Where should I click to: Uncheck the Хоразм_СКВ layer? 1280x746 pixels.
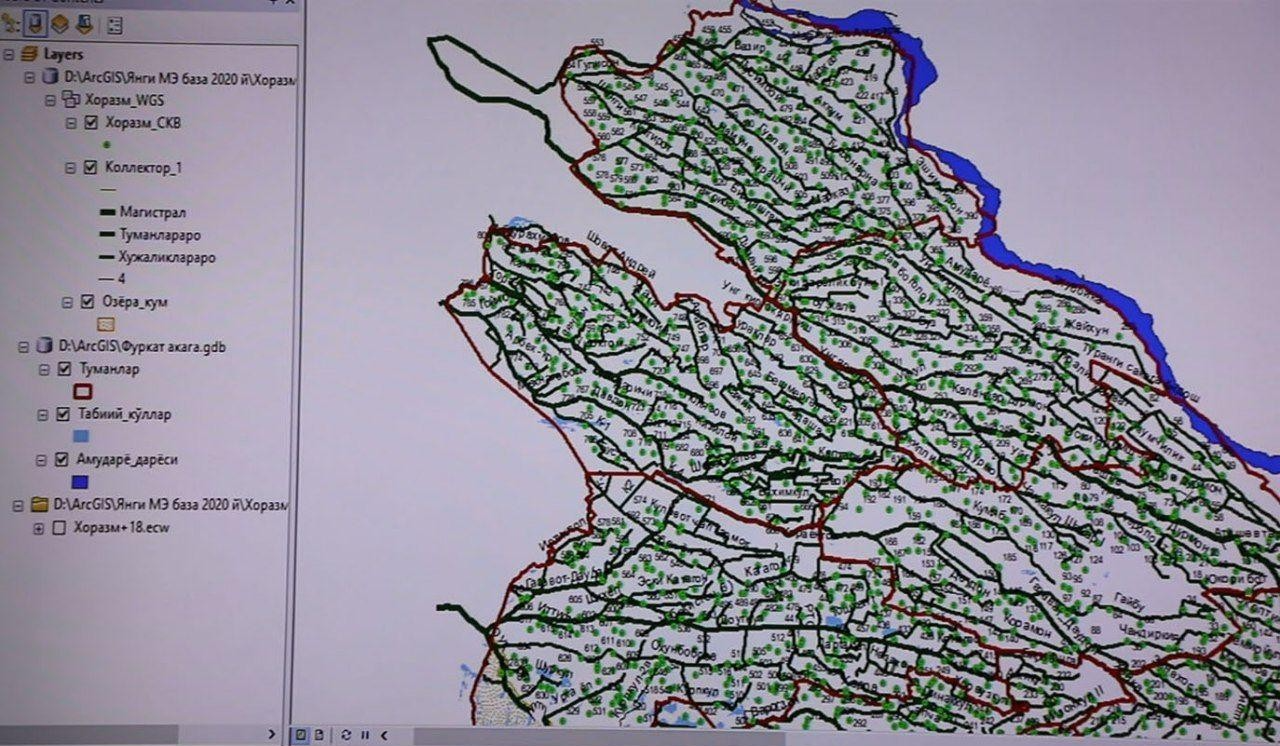pos(92,123)
